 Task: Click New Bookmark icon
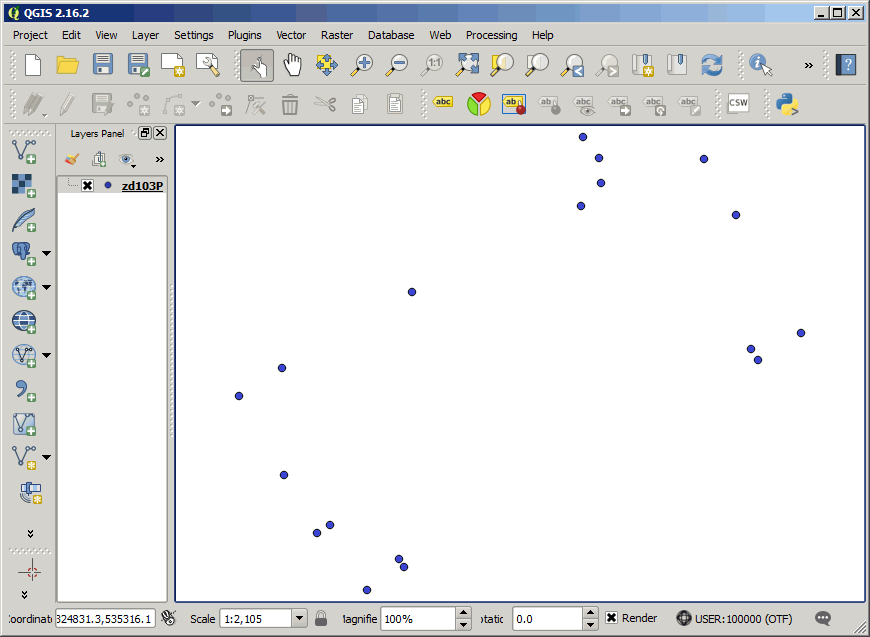coord(643,65)
